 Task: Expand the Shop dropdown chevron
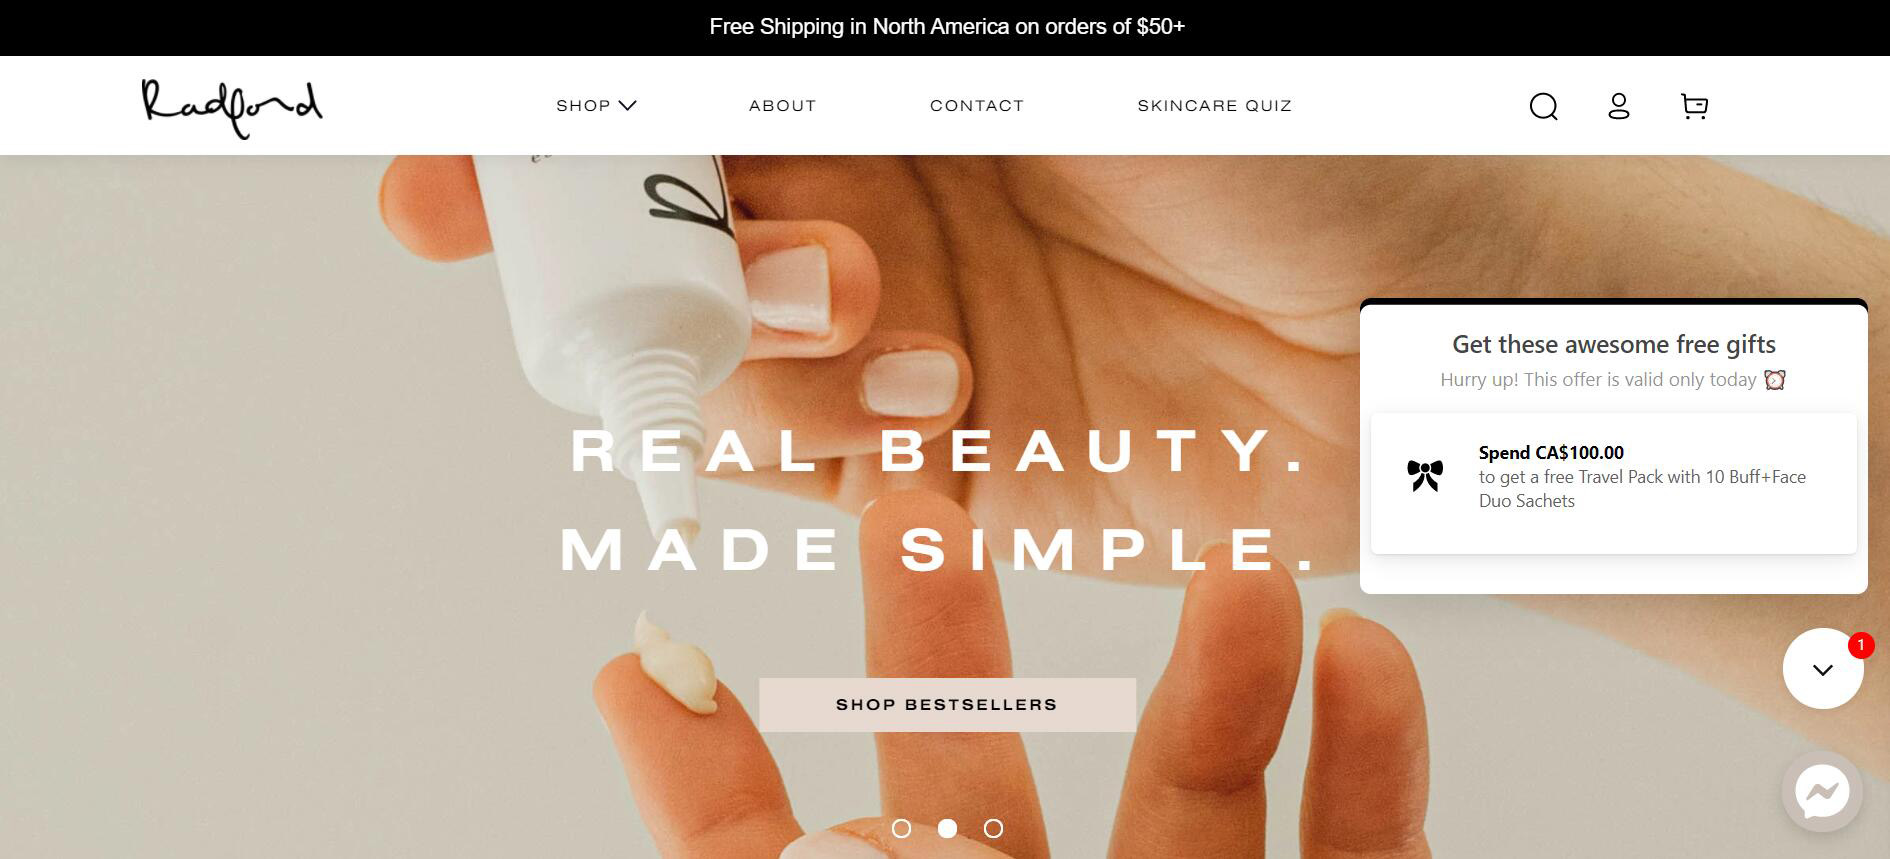tap(627, 105)
